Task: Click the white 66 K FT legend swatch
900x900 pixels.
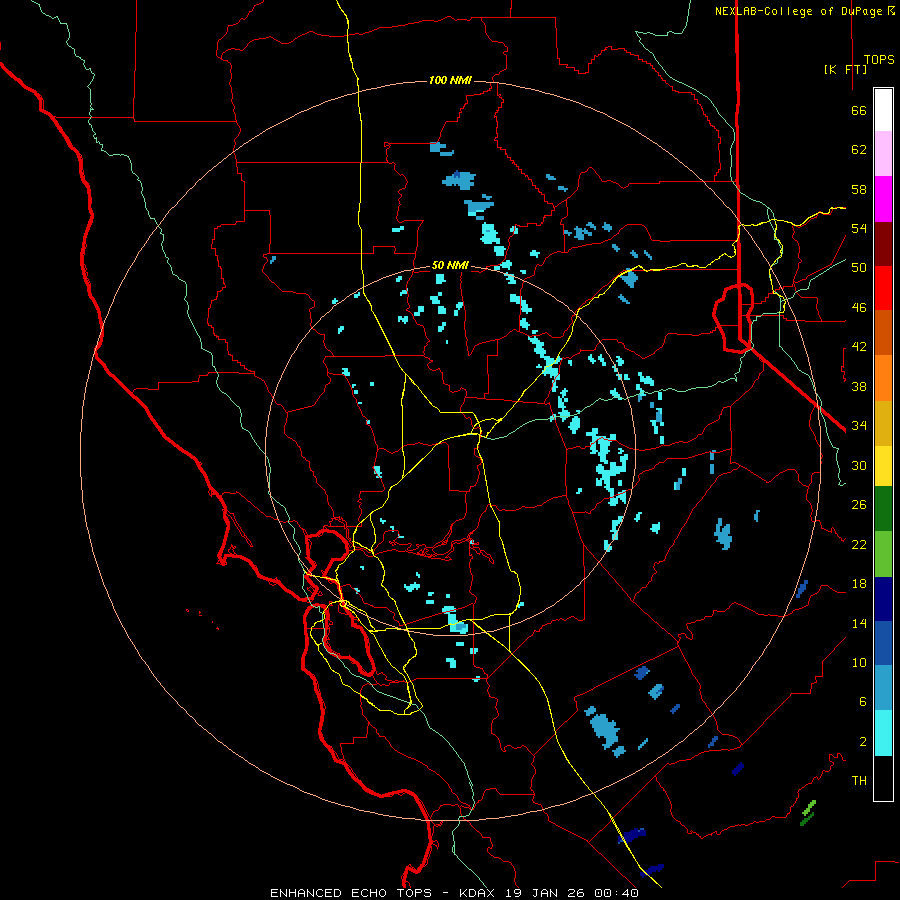Action: (x=883, y=110)
